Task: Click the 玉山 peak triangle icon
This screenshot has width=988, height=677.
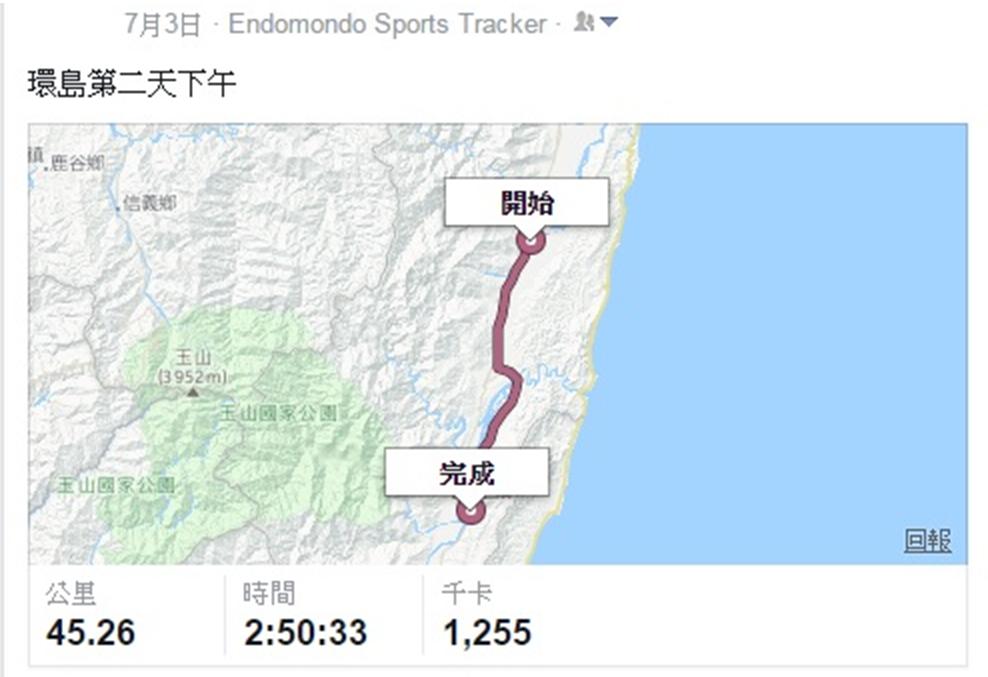Action: (x=193, y=392)
